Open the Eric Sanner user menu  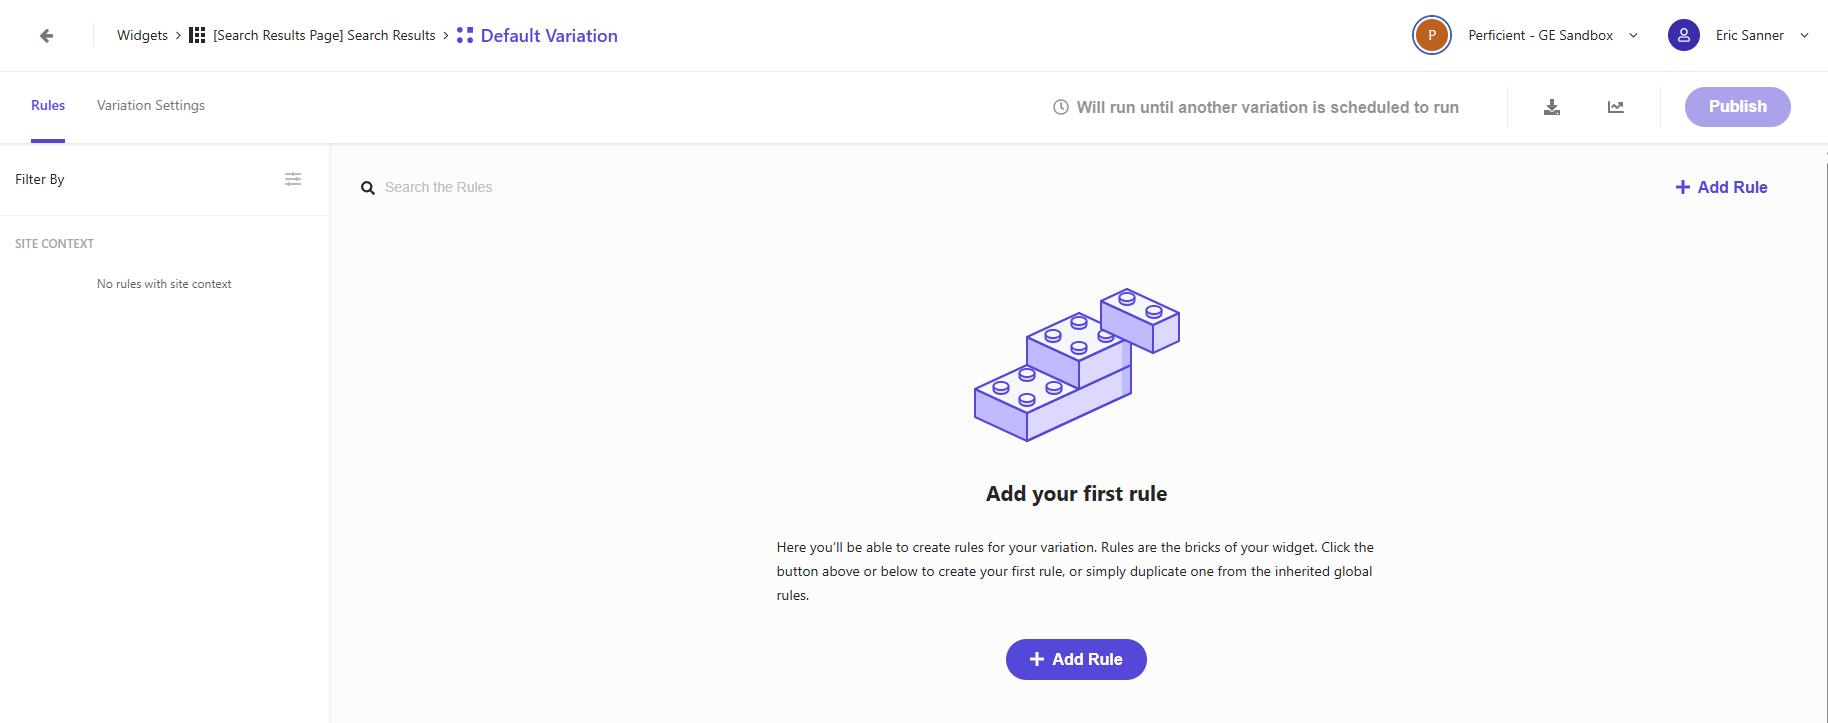click(x=1805, y=35)
